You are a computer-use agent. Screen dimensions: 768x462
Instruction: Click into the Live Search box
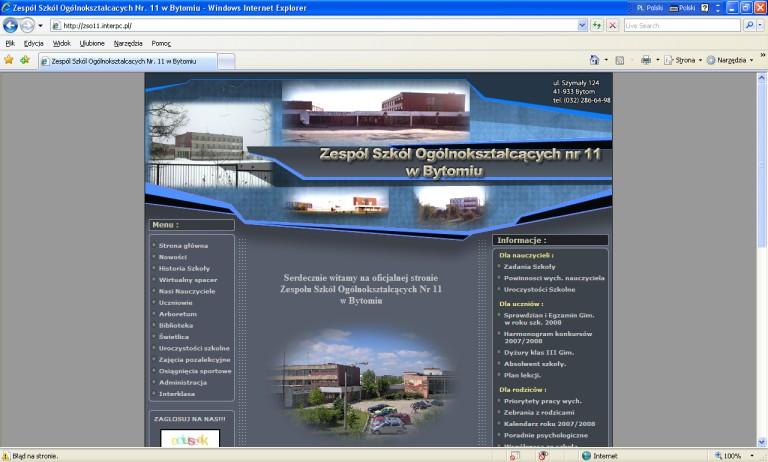(682, 25)
